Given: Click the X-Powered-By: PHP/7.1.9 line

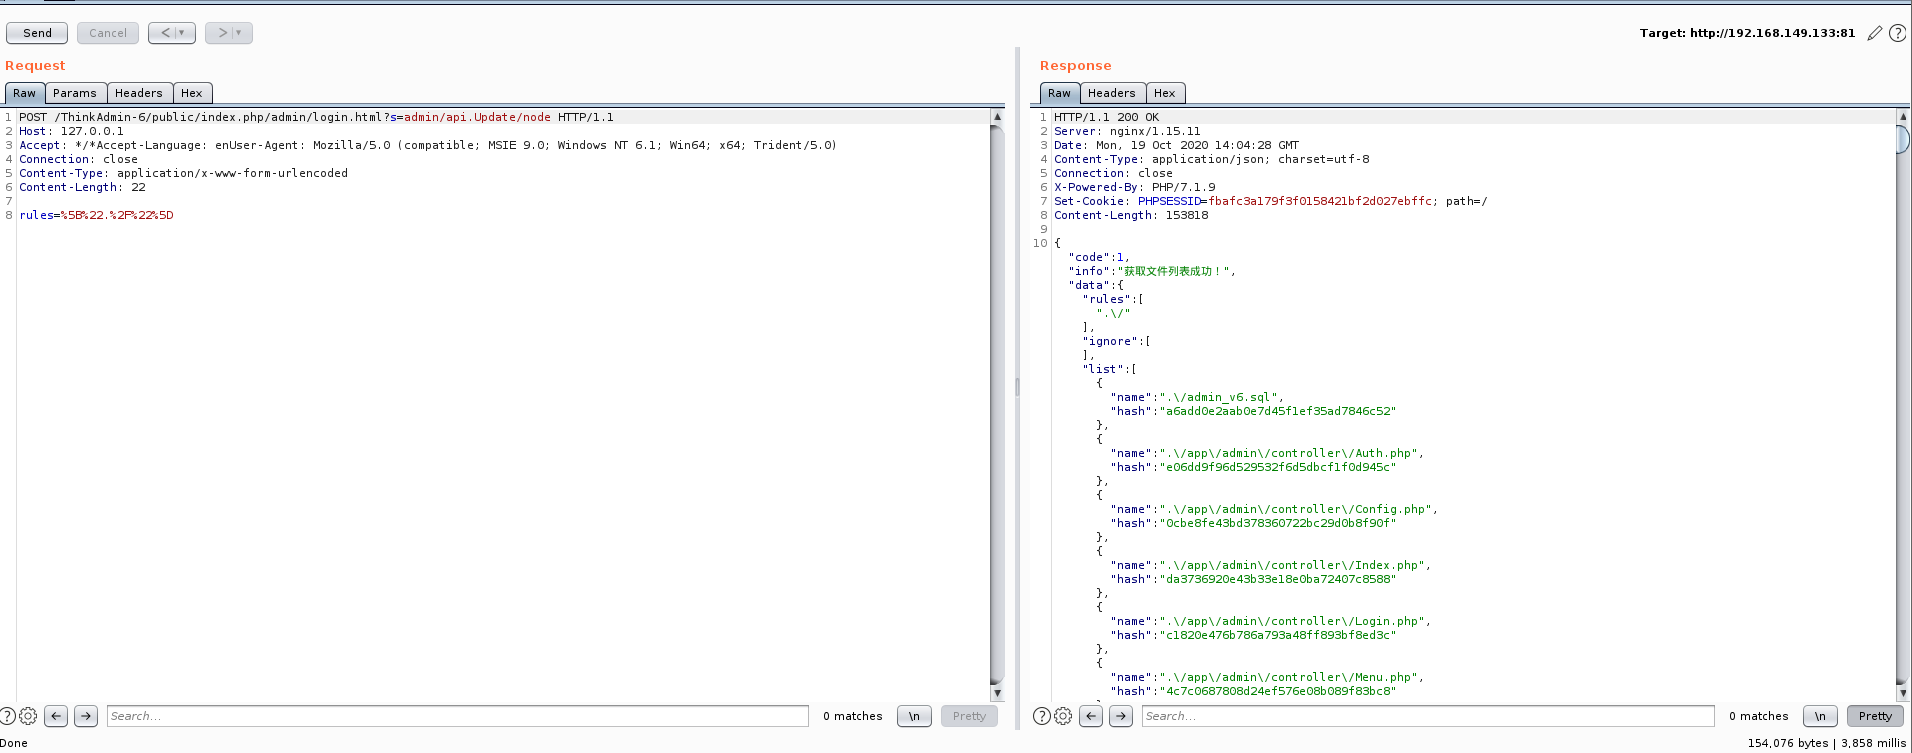Looking at the screenshot, I should point(1135,187).
